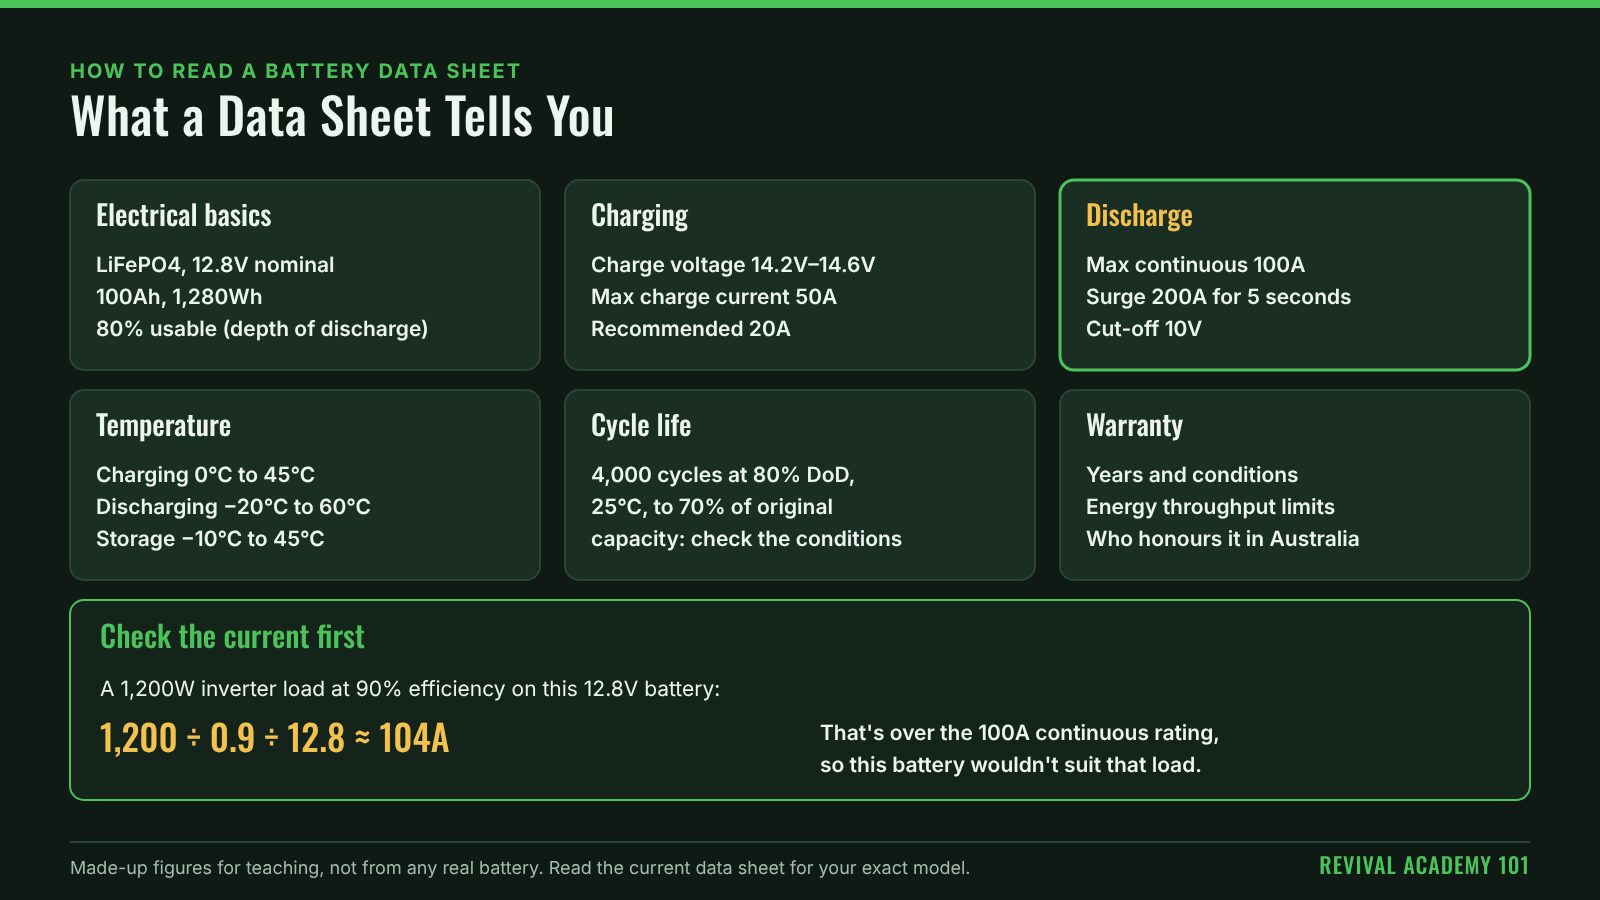Viewport: 1600px width, 900px height.
Task: Select '80% usable (depth of discharge)' line
Action: pos(262,329)
